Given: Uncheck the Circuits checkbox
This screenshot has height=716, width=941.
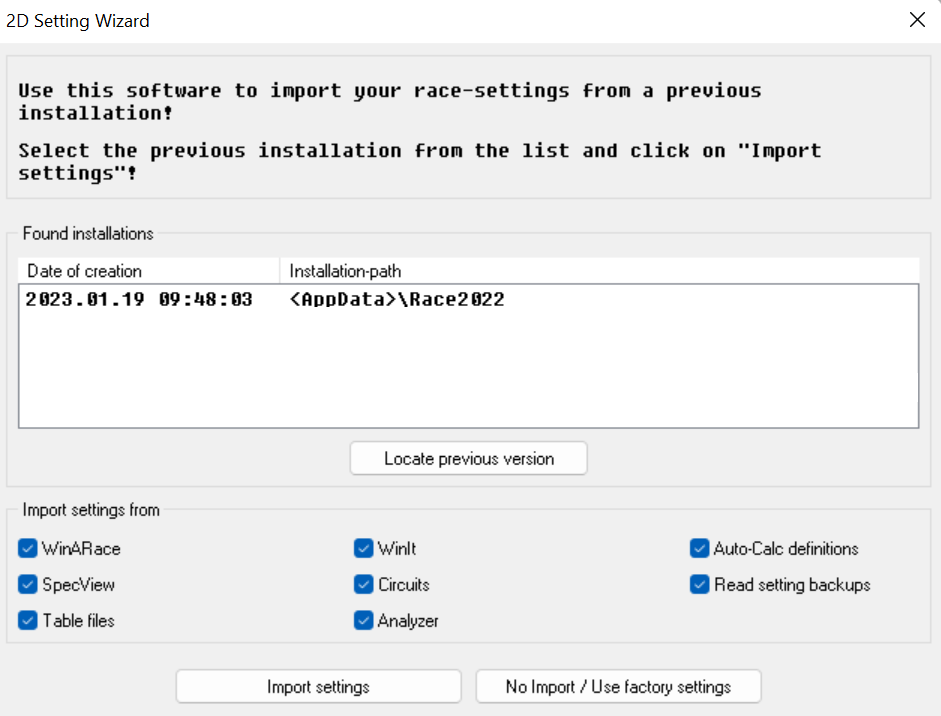Looking at the screenshot, I should tap(364, 585).
